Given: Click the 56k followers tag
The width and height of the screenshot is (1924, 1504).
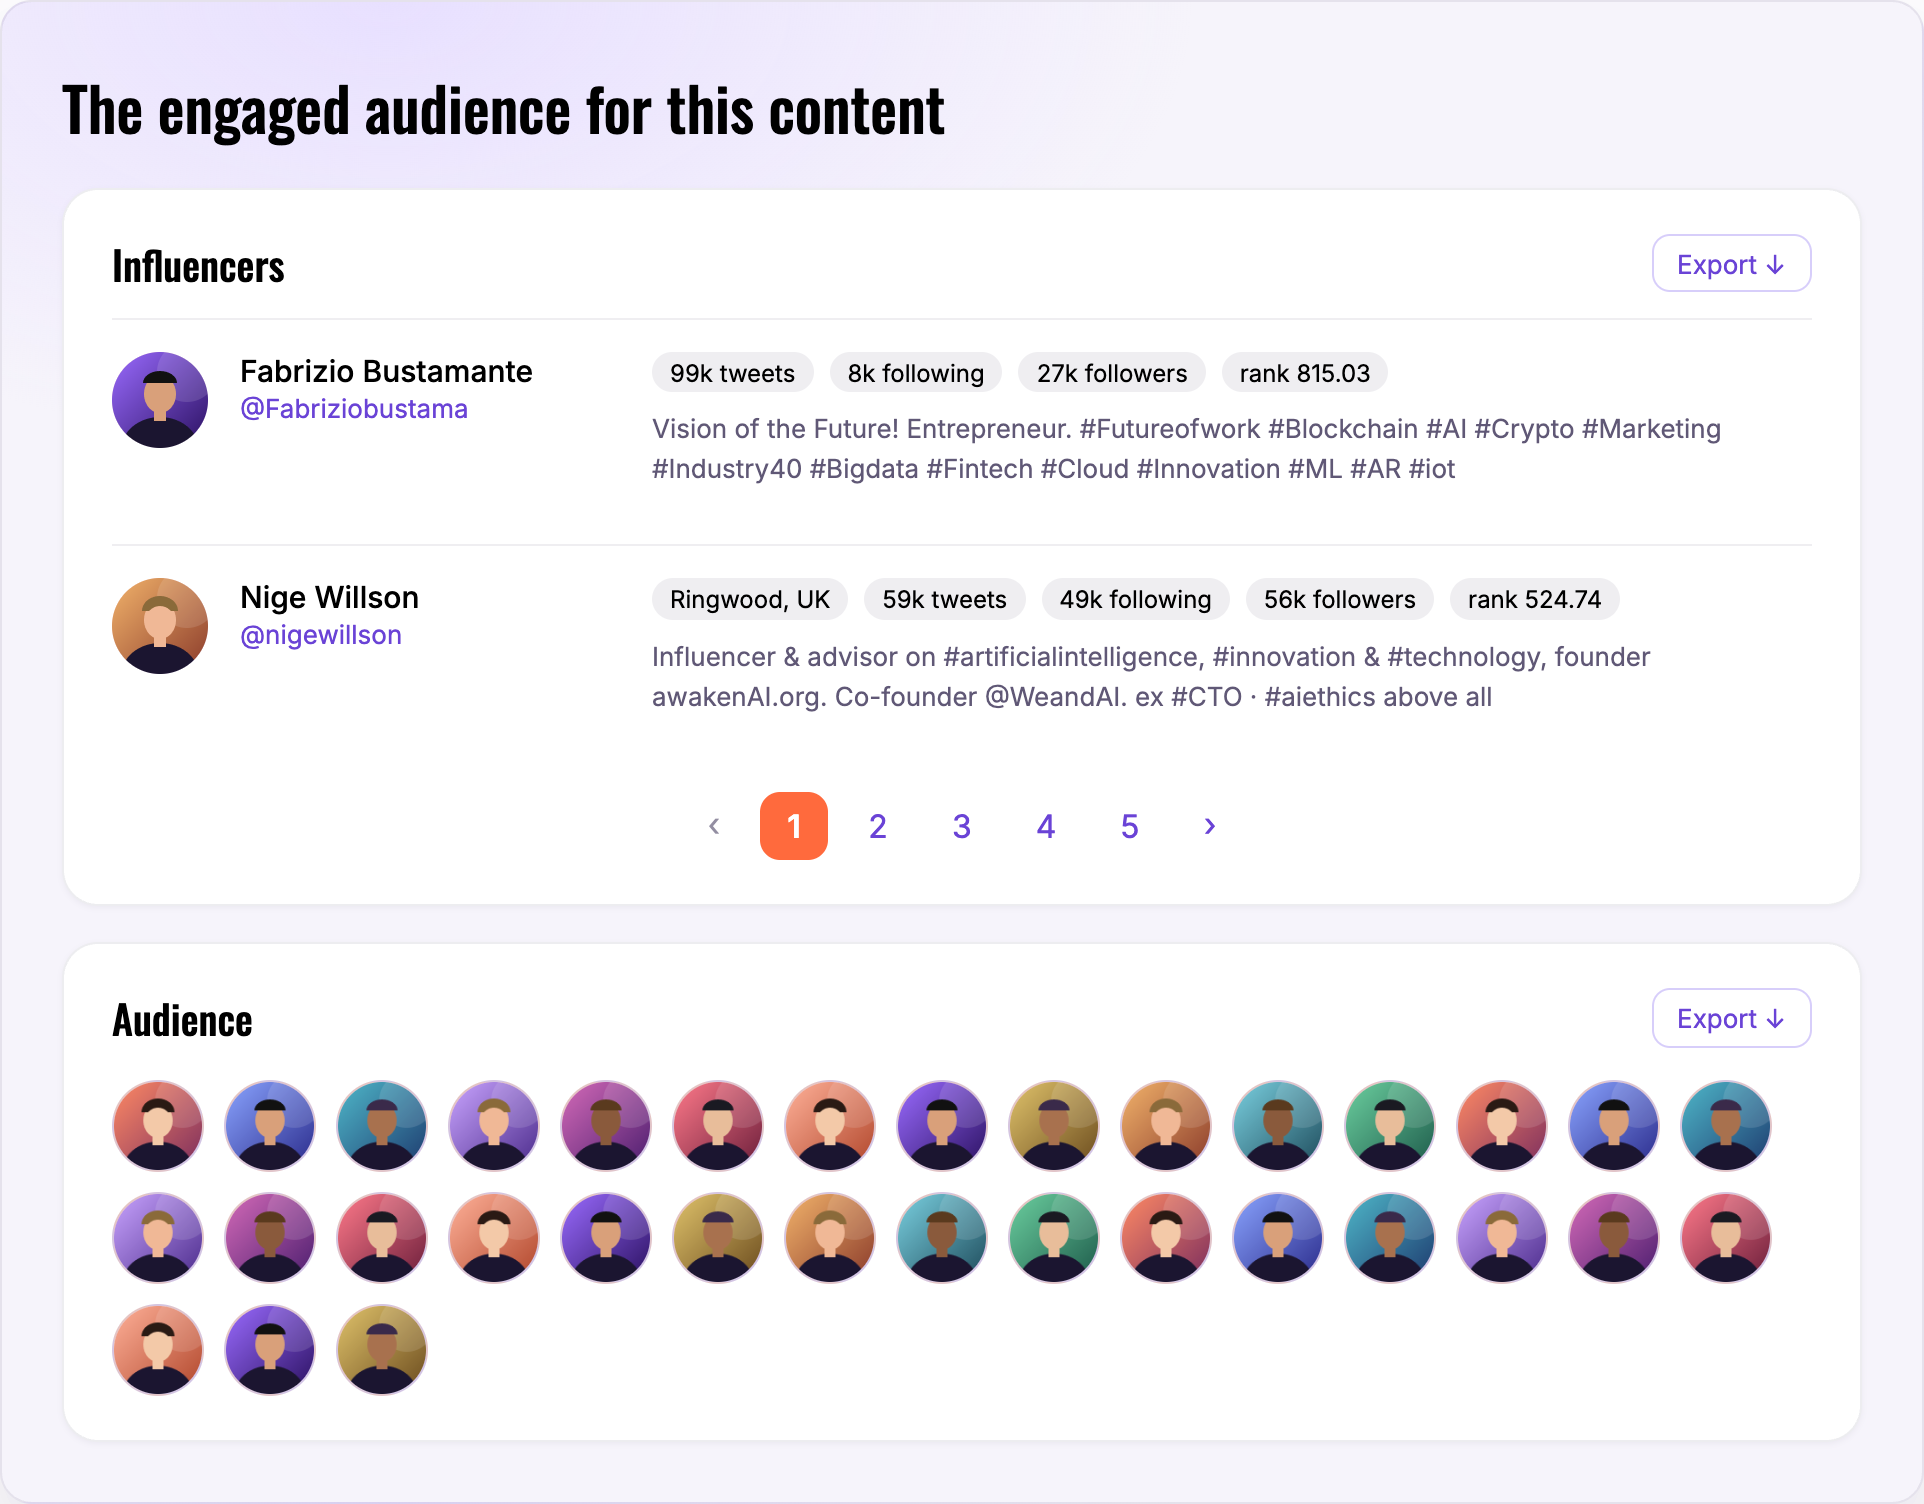Looking at the screenshot, I should pos(1340,599).
